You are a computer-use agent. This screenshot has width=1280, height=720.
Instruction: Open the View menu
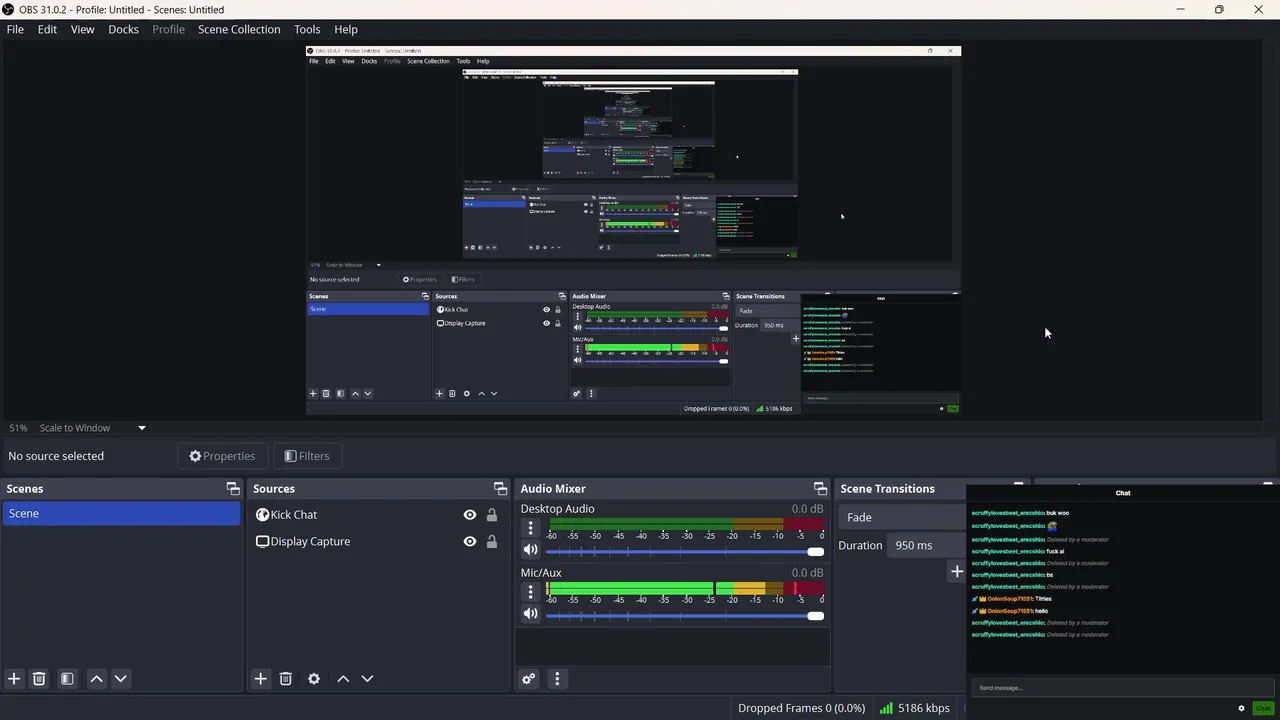[82, 29]
